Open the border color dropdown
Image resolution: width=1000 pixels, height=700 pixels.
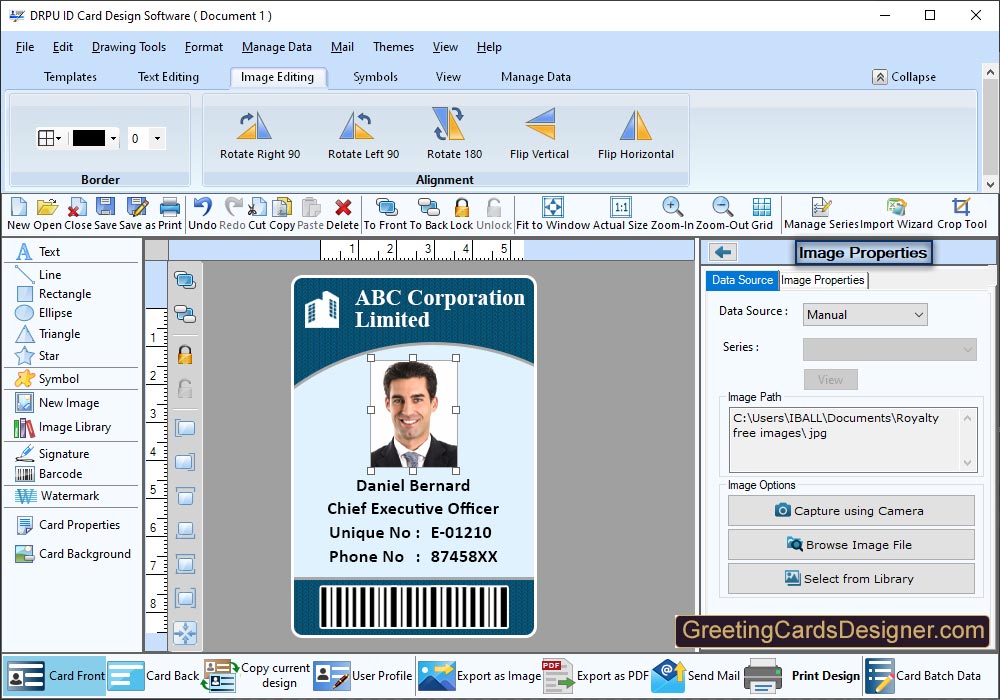(x=114, y=138)
